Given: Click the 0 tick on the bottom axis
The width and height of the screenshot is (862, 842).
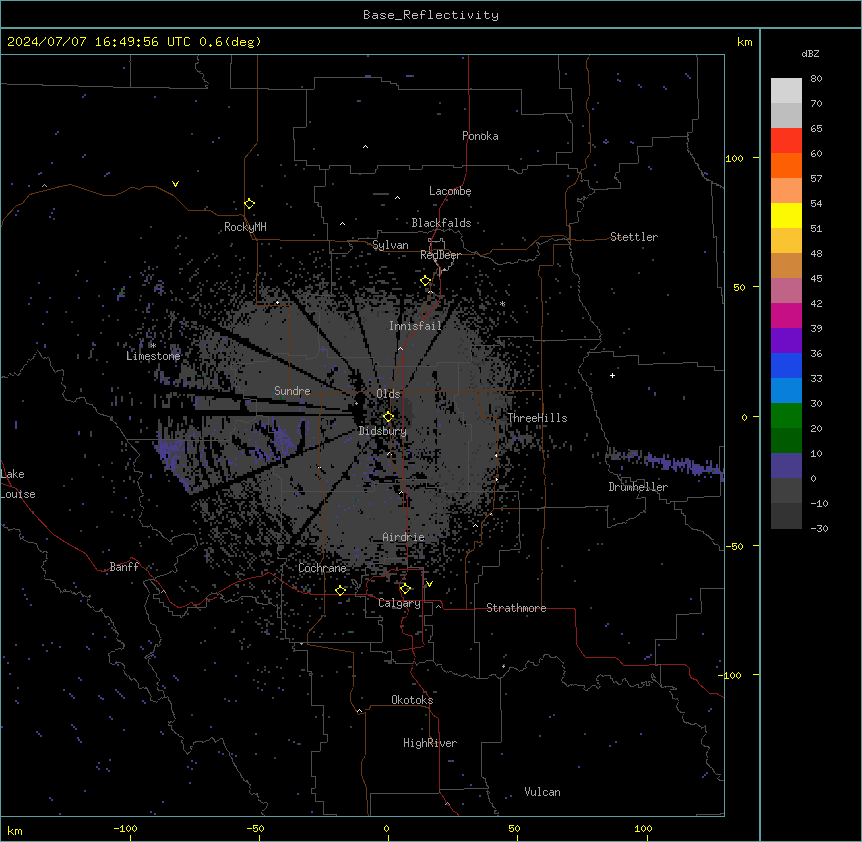Looking at the screenshot, I should click(386, 828).
